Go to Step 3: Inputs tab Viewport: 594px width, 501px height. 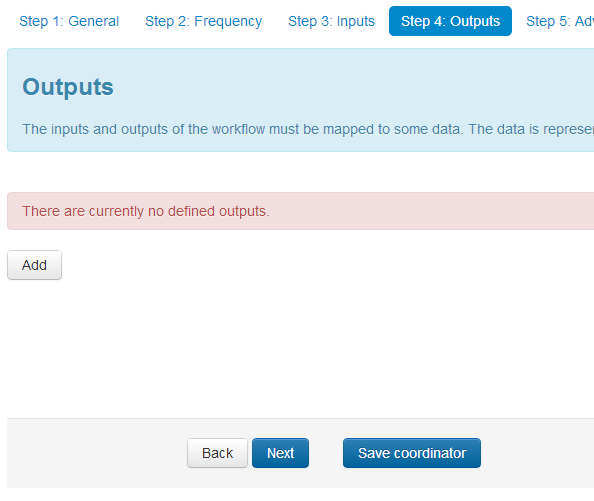tap(331, 21)
